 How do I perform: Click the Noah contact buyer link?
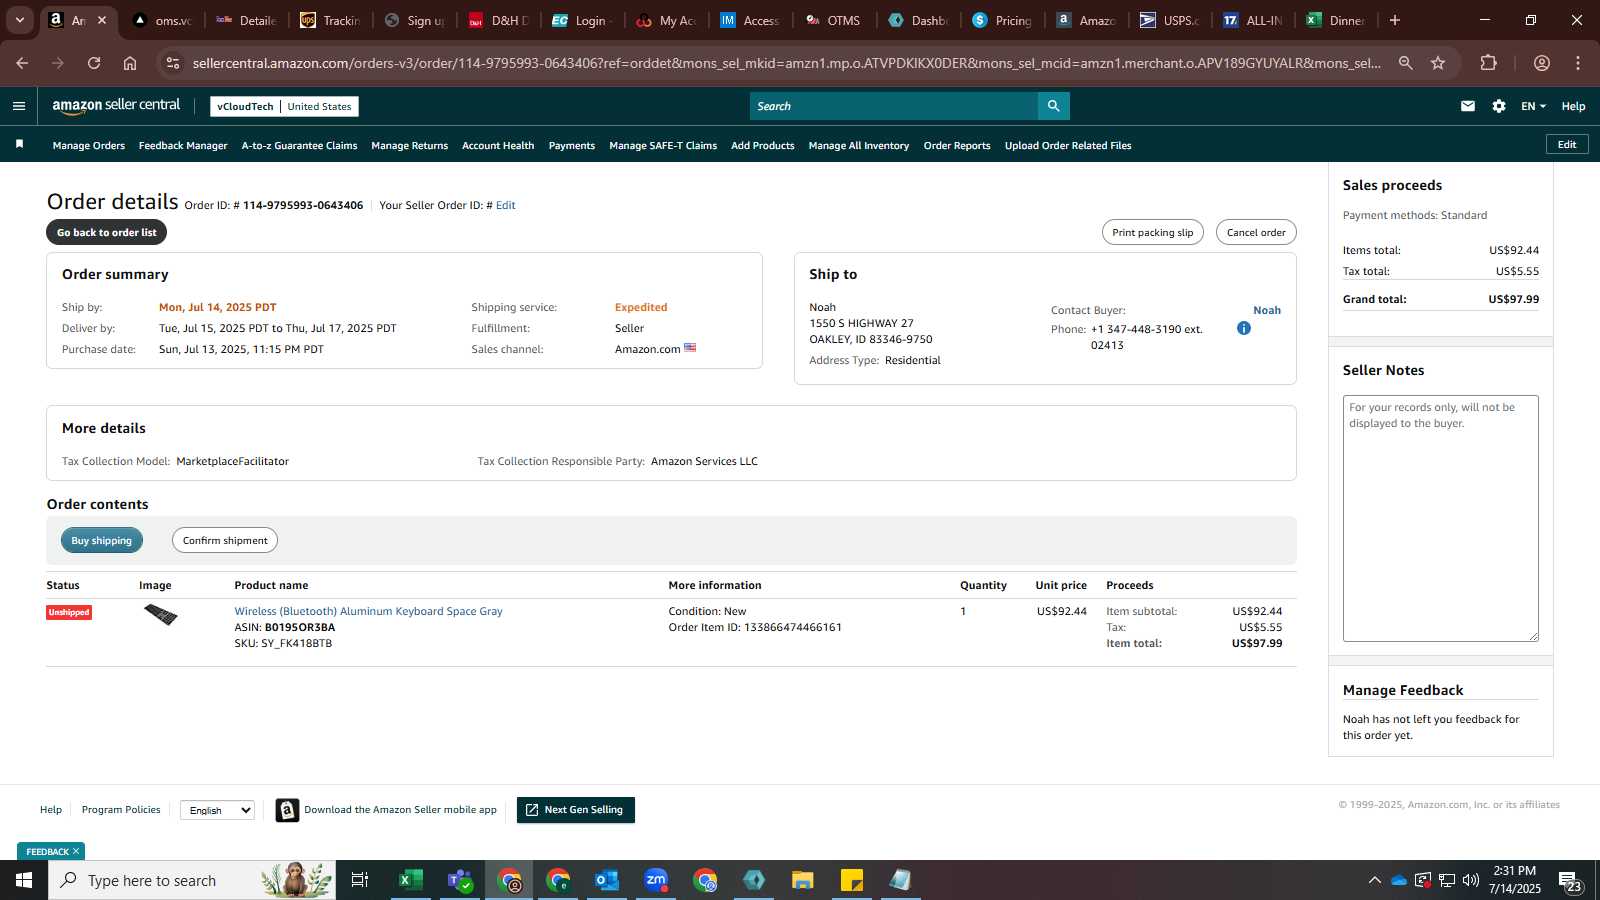point(1267,310)
